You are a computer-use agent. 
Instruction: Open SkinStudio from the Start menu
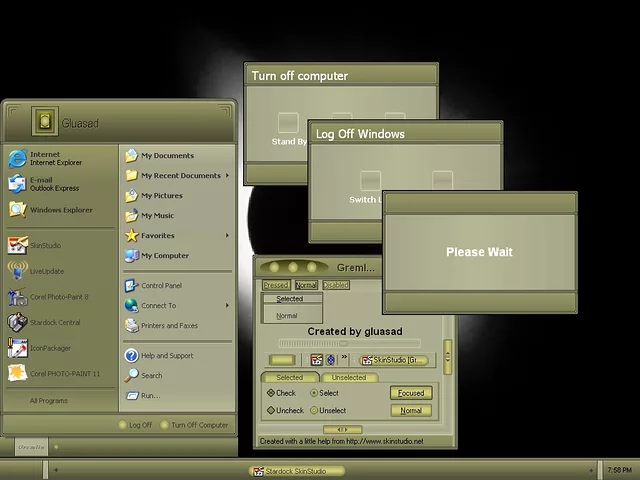[46, 245]
